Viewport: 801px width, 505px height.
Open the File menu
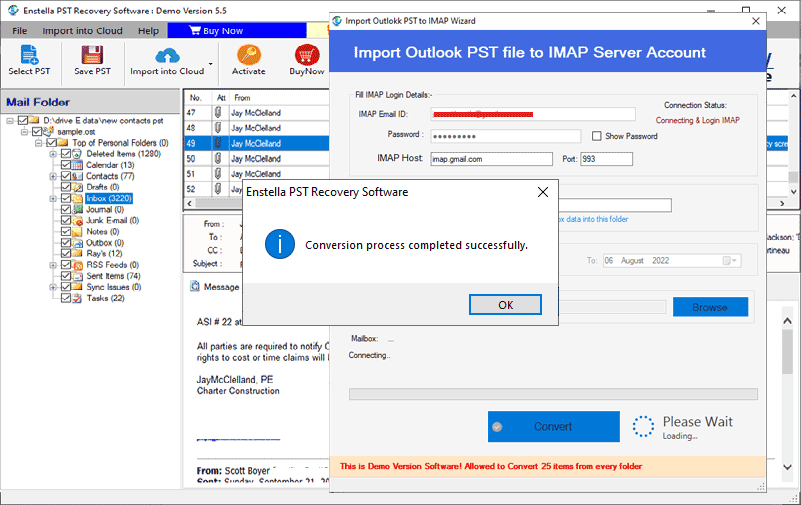point(19,31)
